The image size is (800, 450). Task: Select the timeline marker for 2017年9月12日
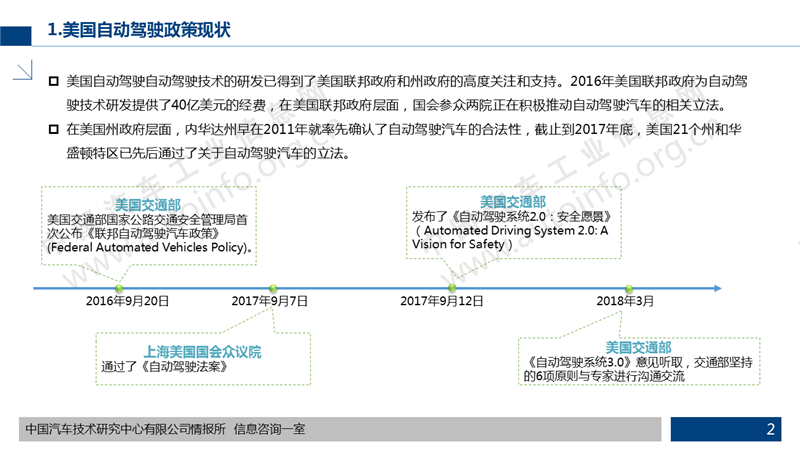click(452, 288)
